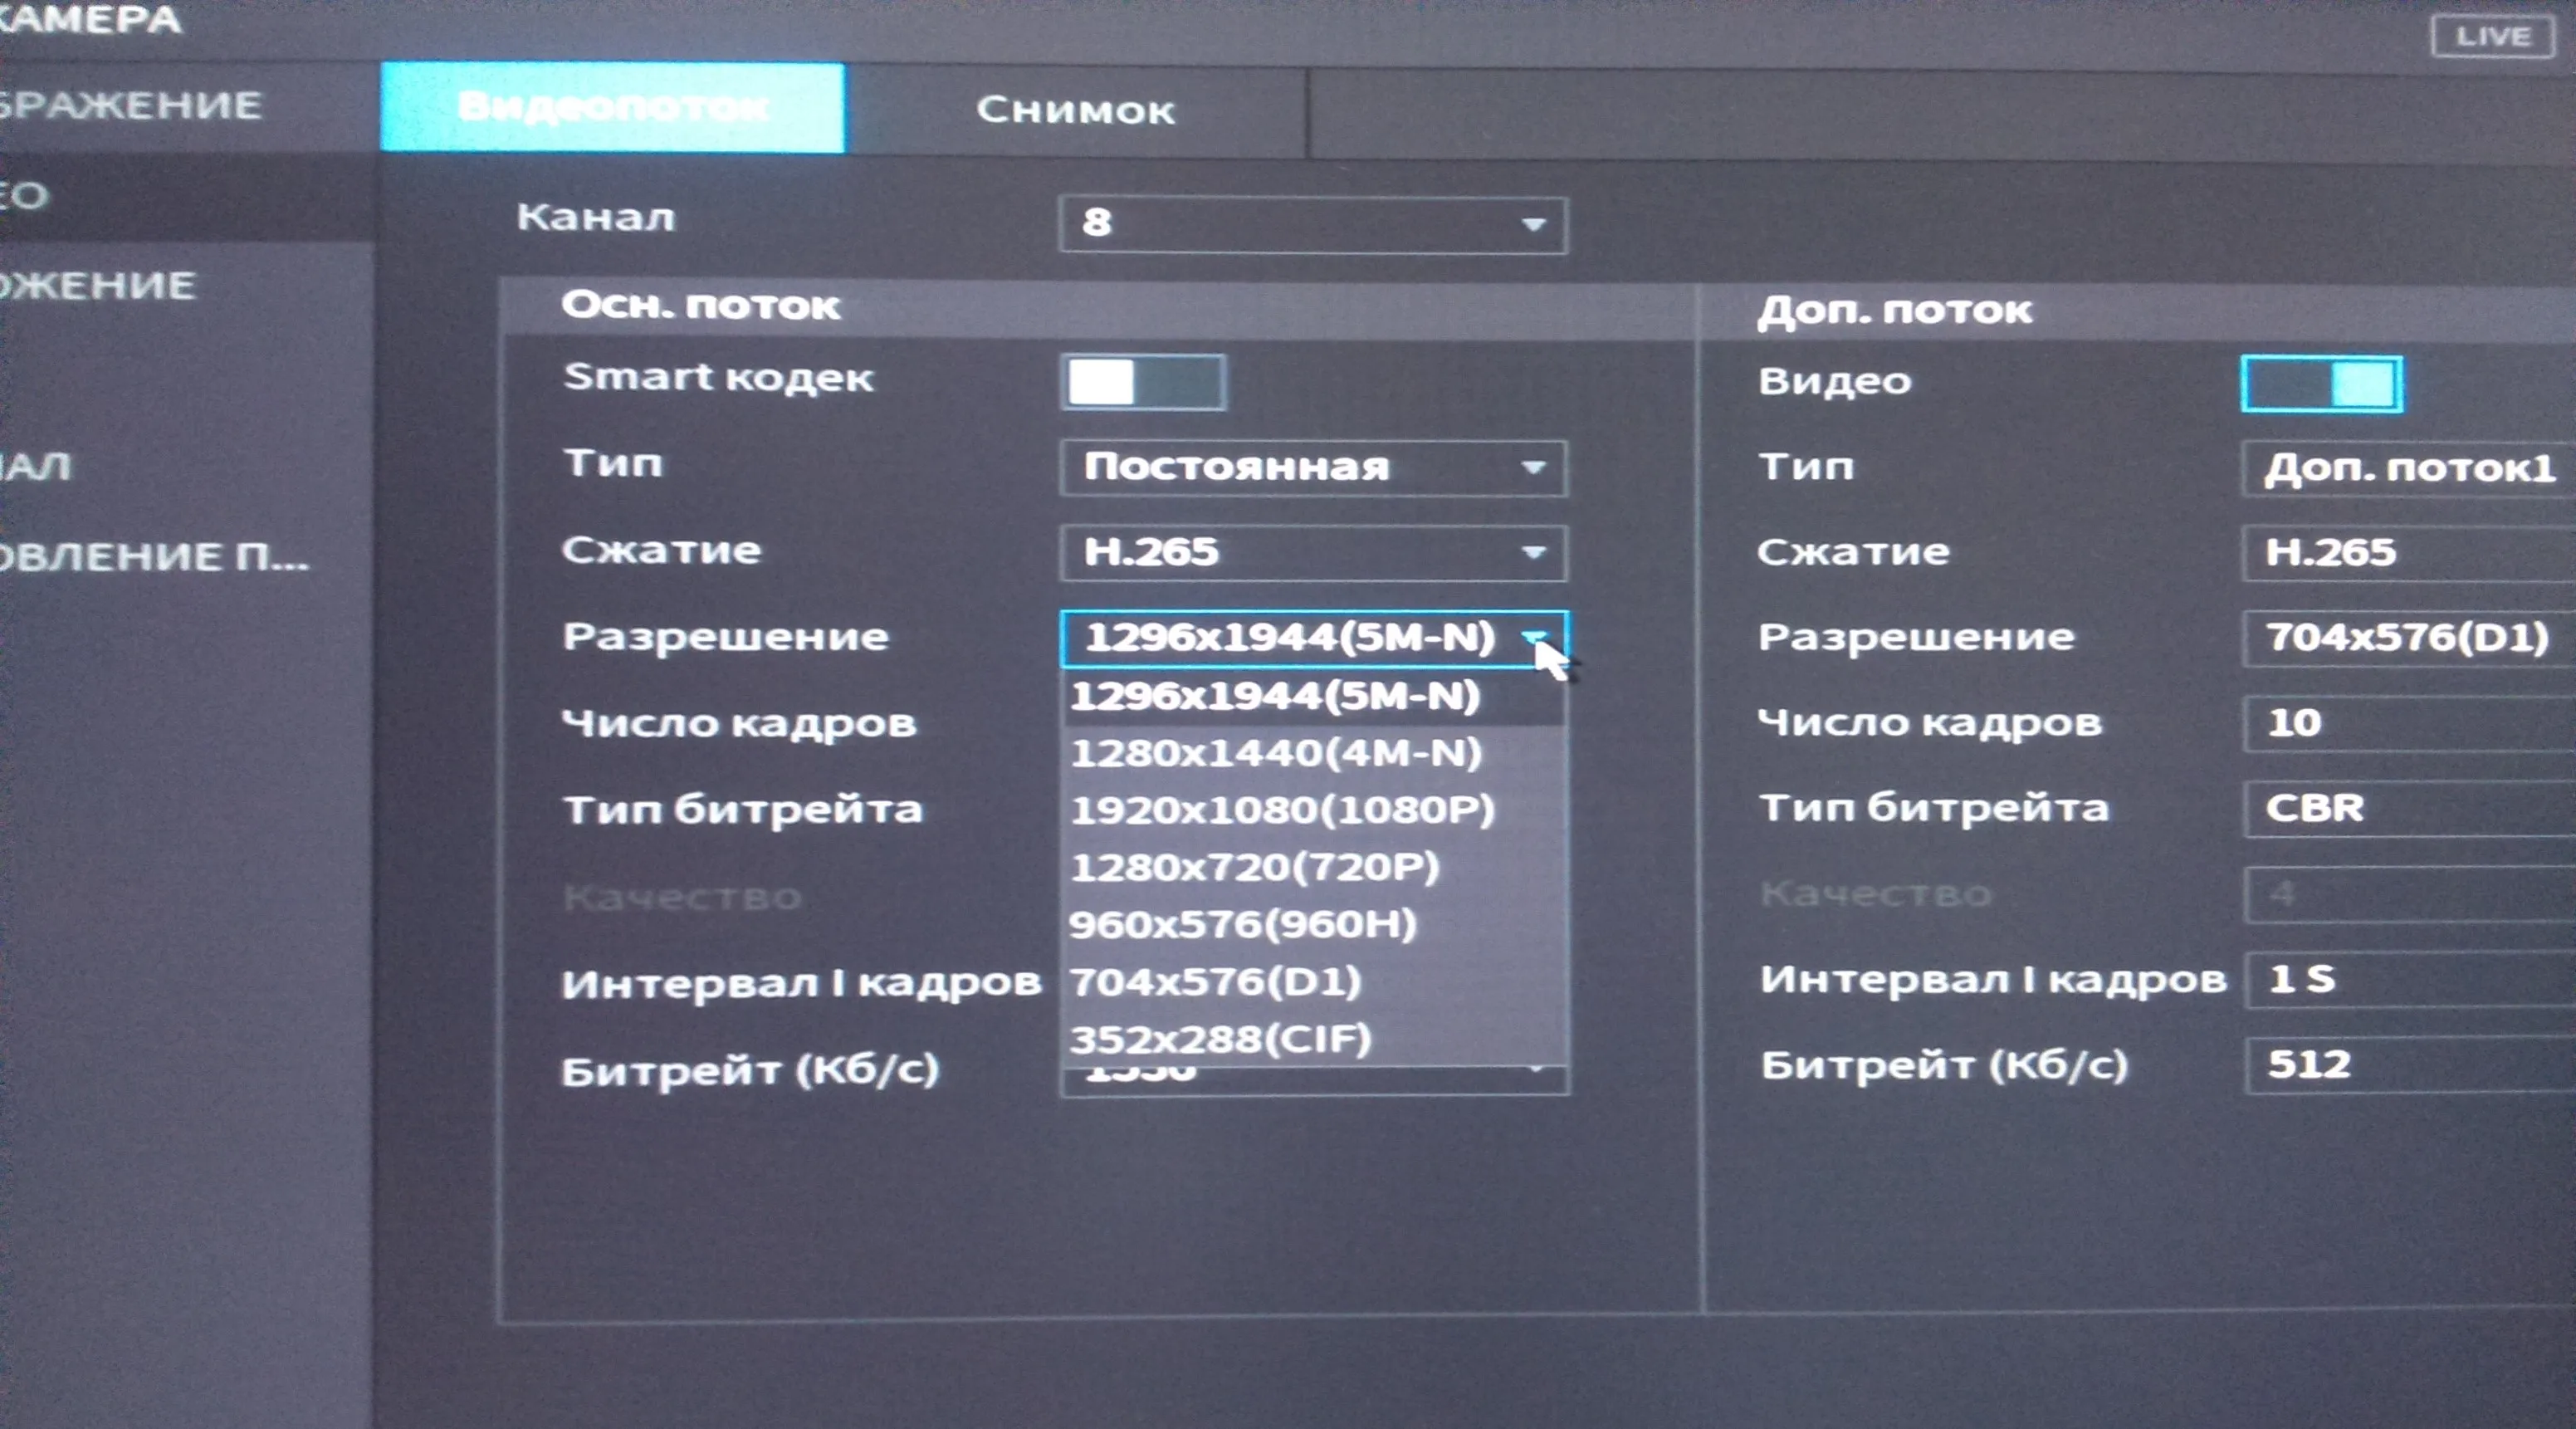Select the Видеопоток tab

click(x=612, y=107)
